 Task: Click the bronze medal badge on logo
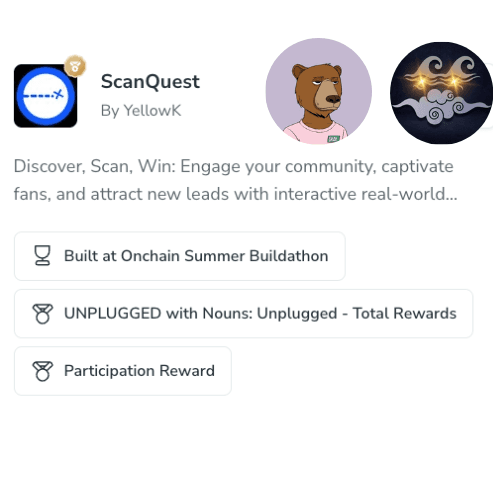click(75, 66)
